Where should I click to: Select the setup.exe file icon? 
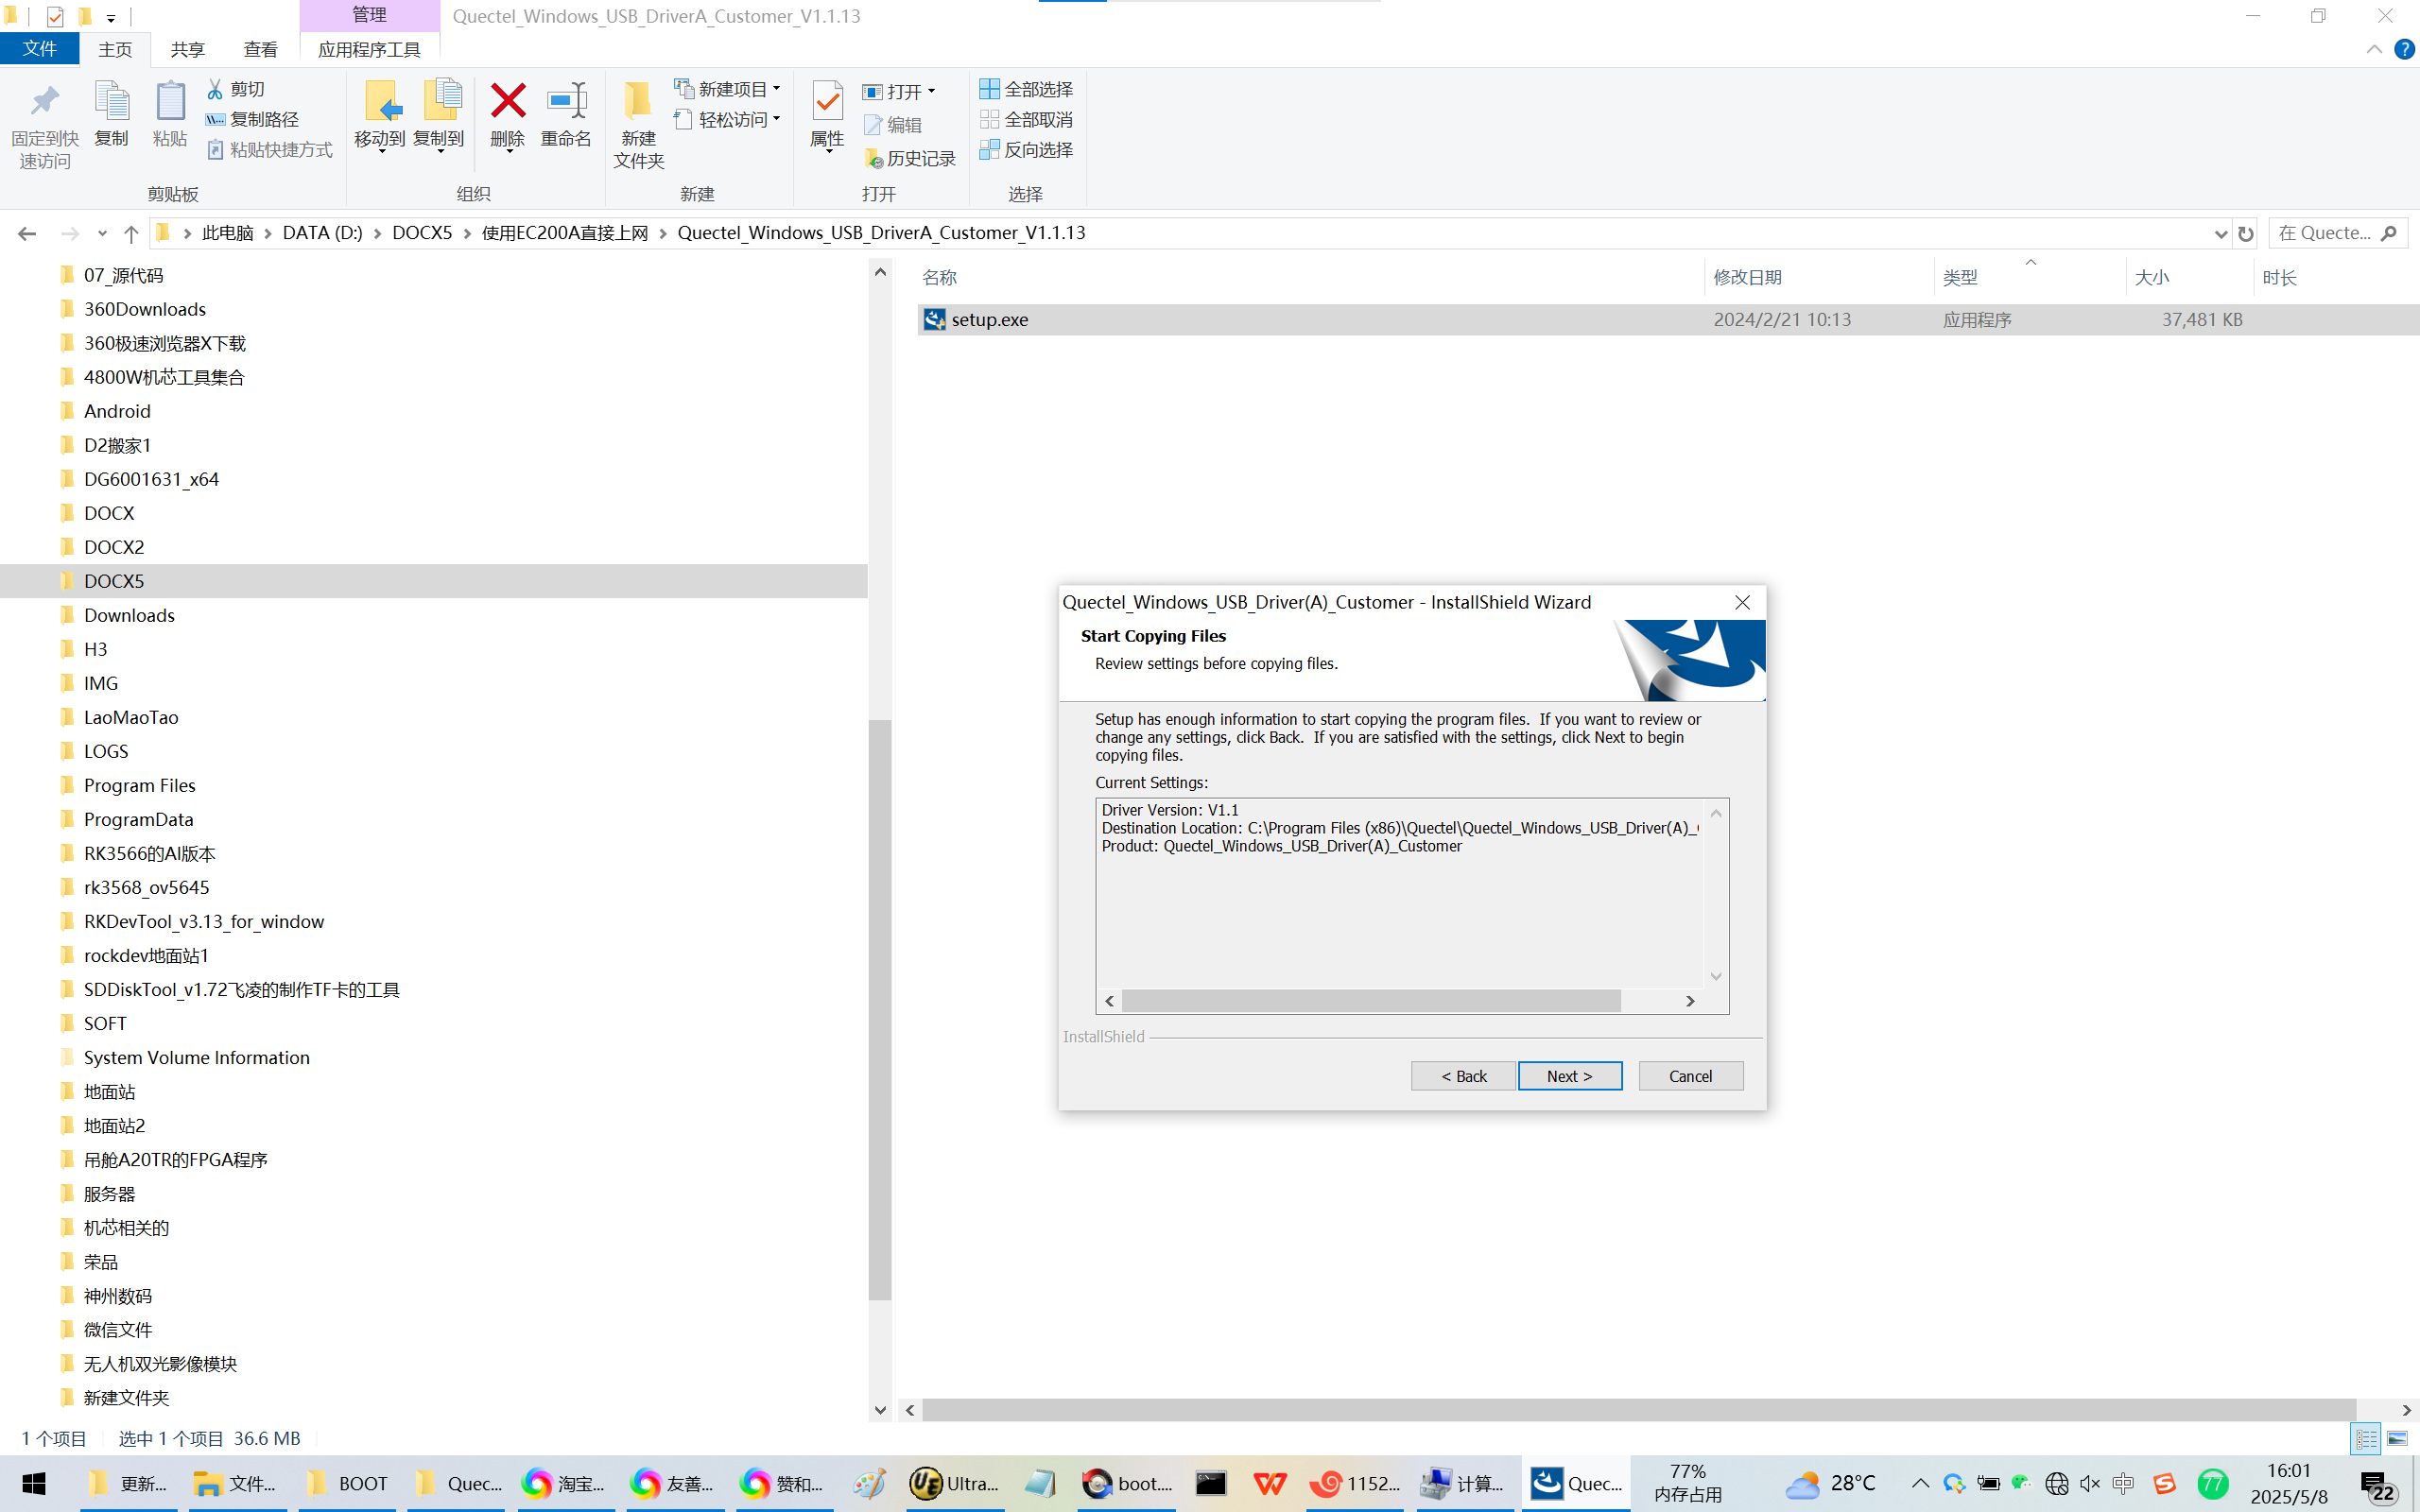pos(934,319)
